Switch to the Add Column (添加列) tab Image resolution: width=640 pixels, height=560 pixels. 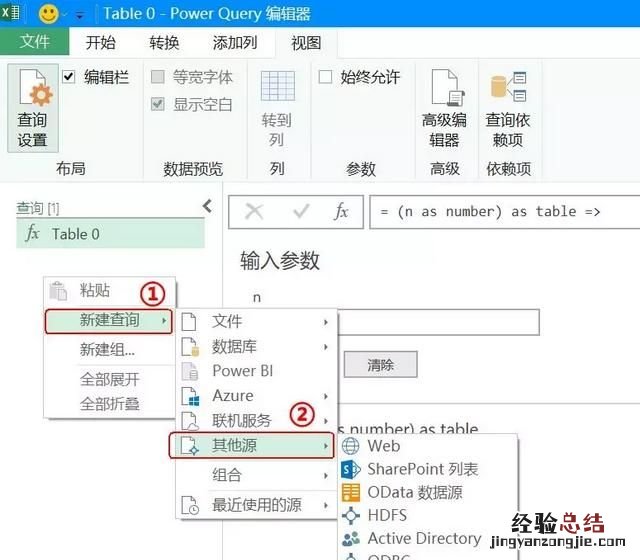(x=235, y=42)
